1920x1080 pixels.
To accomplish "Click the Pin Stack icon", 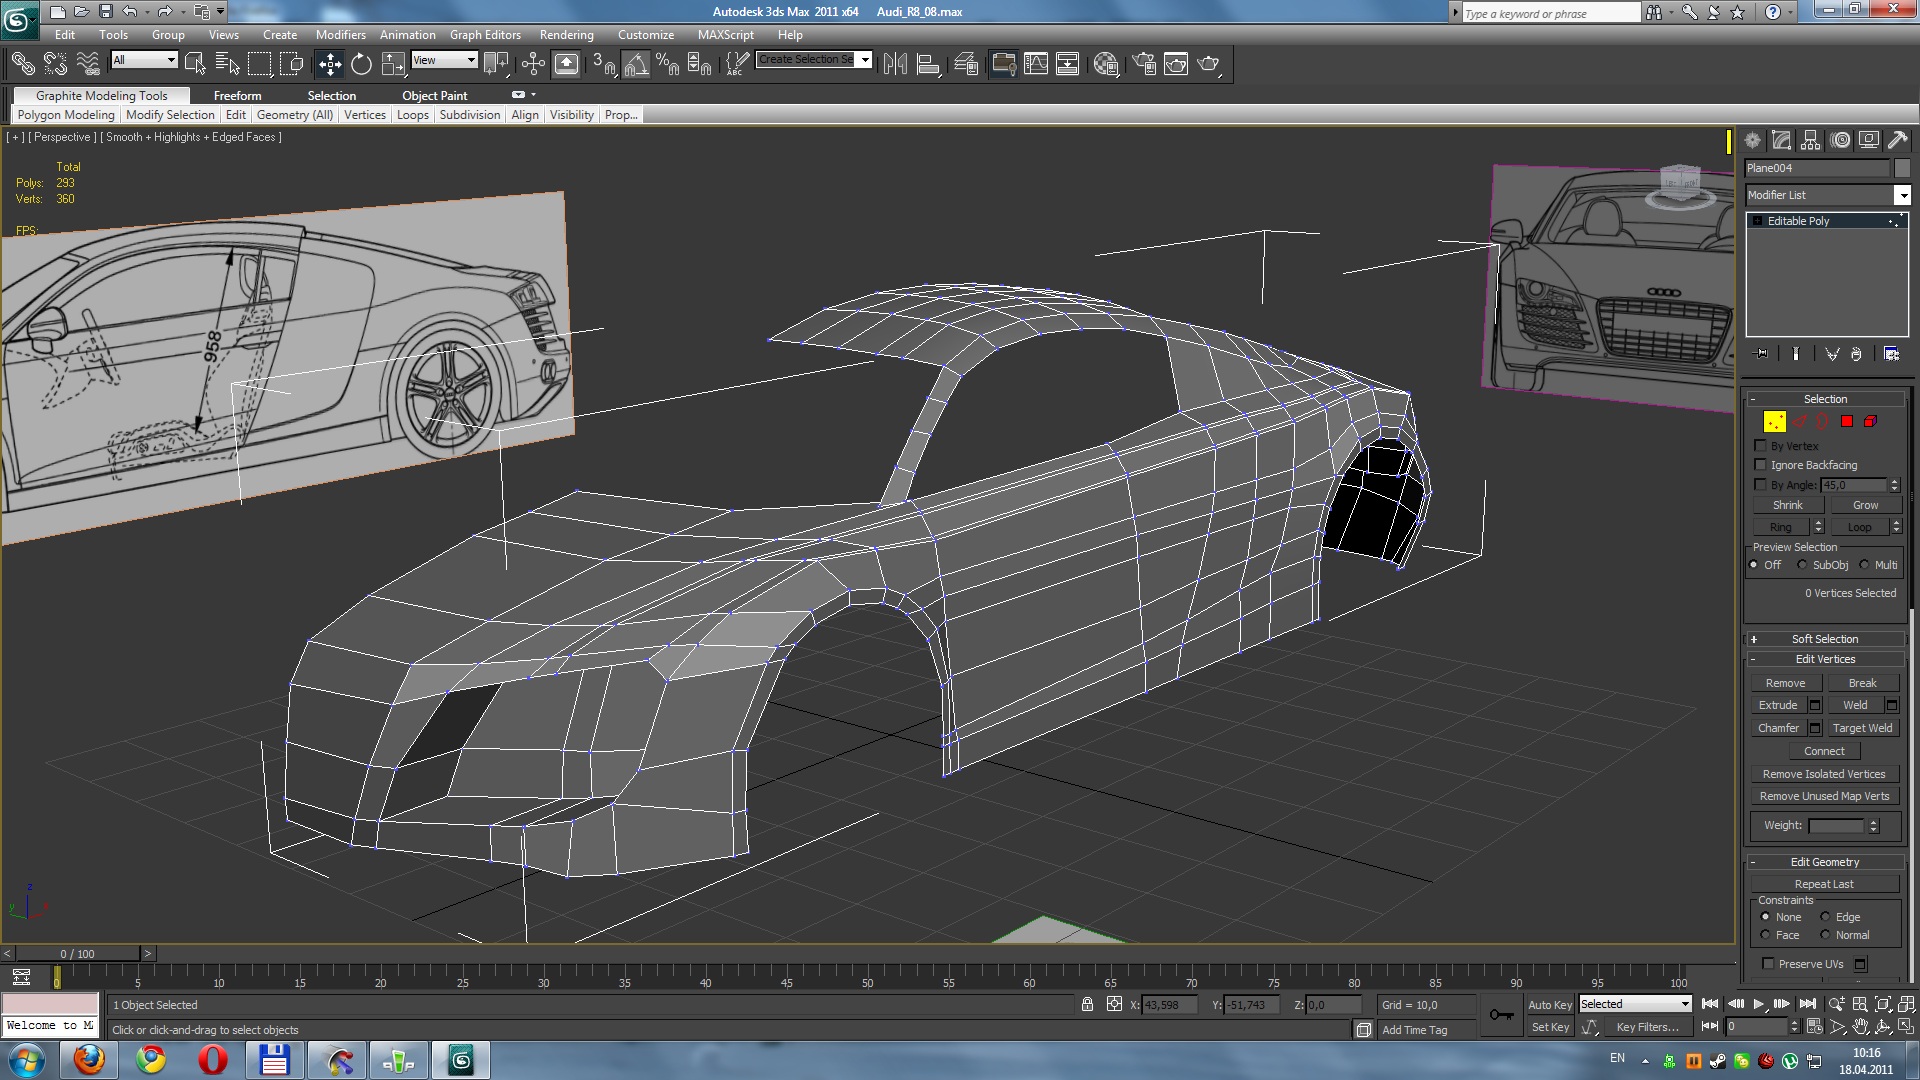I will pyautogui.click(x=1761, y=354).
